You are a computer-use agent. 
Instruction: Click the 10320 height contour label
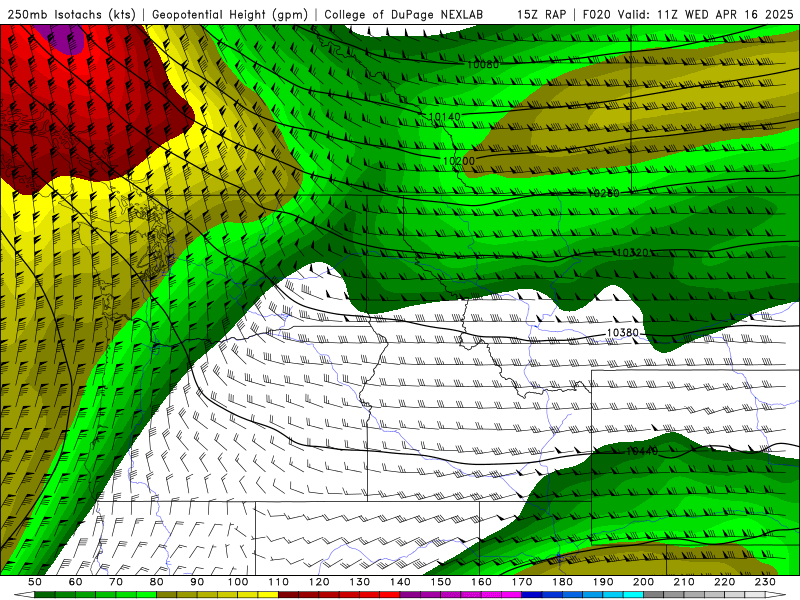(632, 253)
